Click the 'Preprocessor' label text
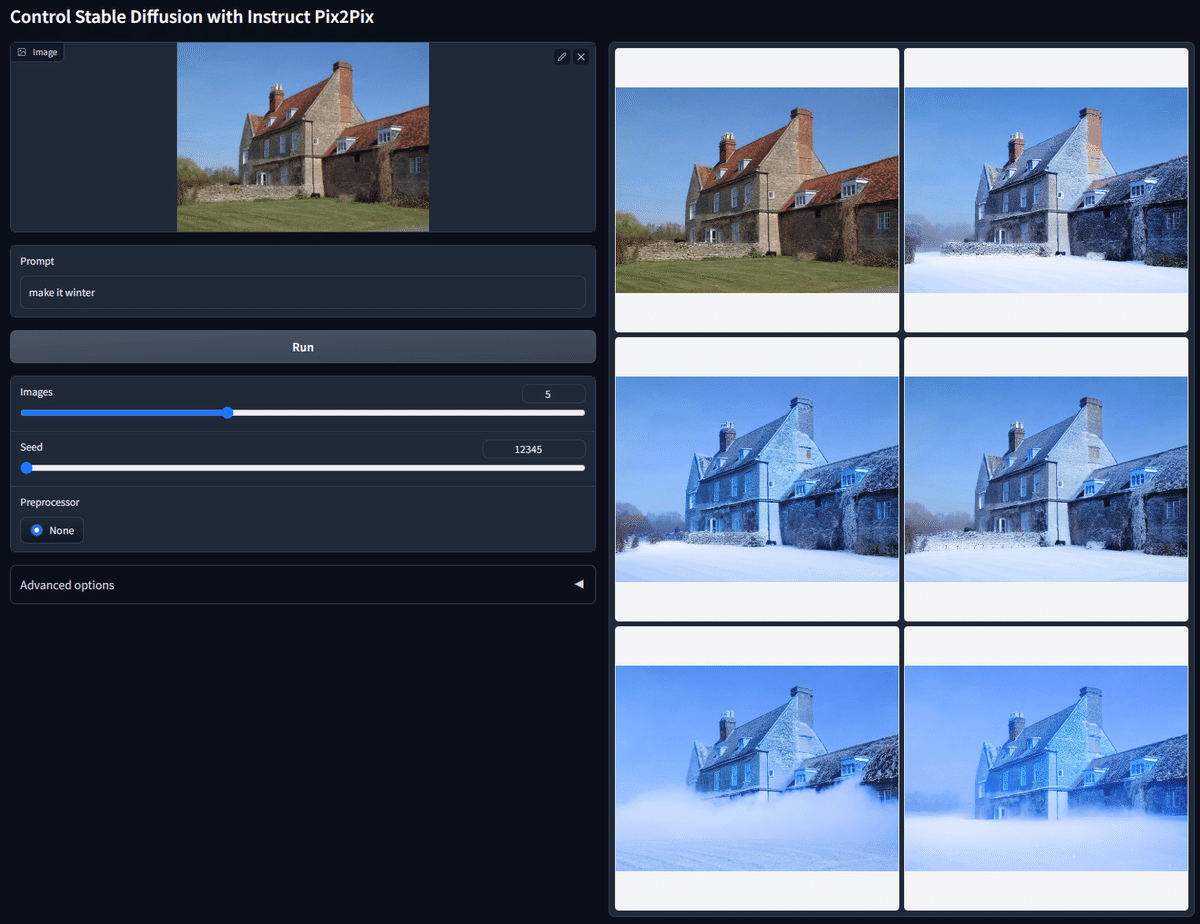Image resolution: width=1200 pixels, height=924 pixels. (50, 502)
